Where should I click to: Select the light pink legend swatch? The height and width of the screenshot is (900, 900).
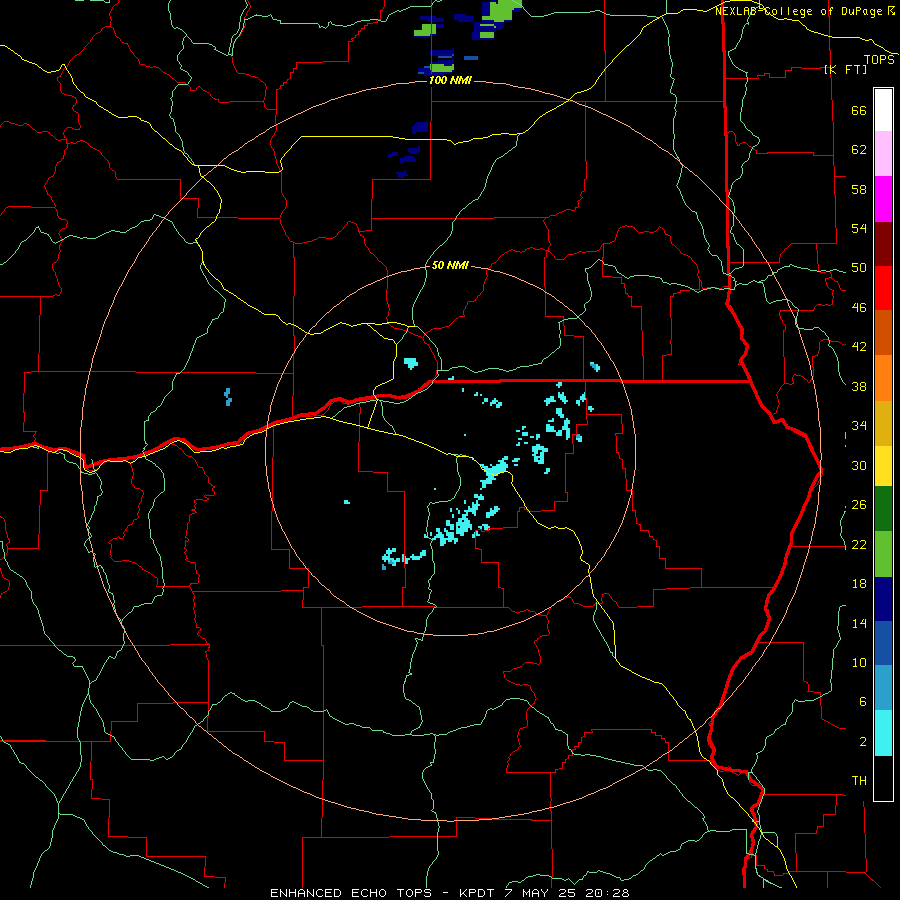[883, 153]
